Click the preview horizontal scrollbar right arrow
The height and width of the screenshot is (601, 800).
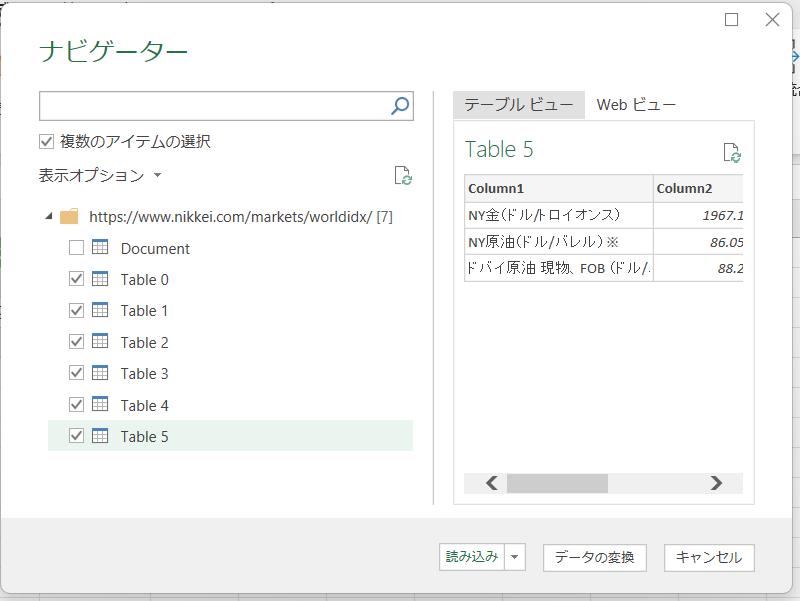tap(715, 483)
